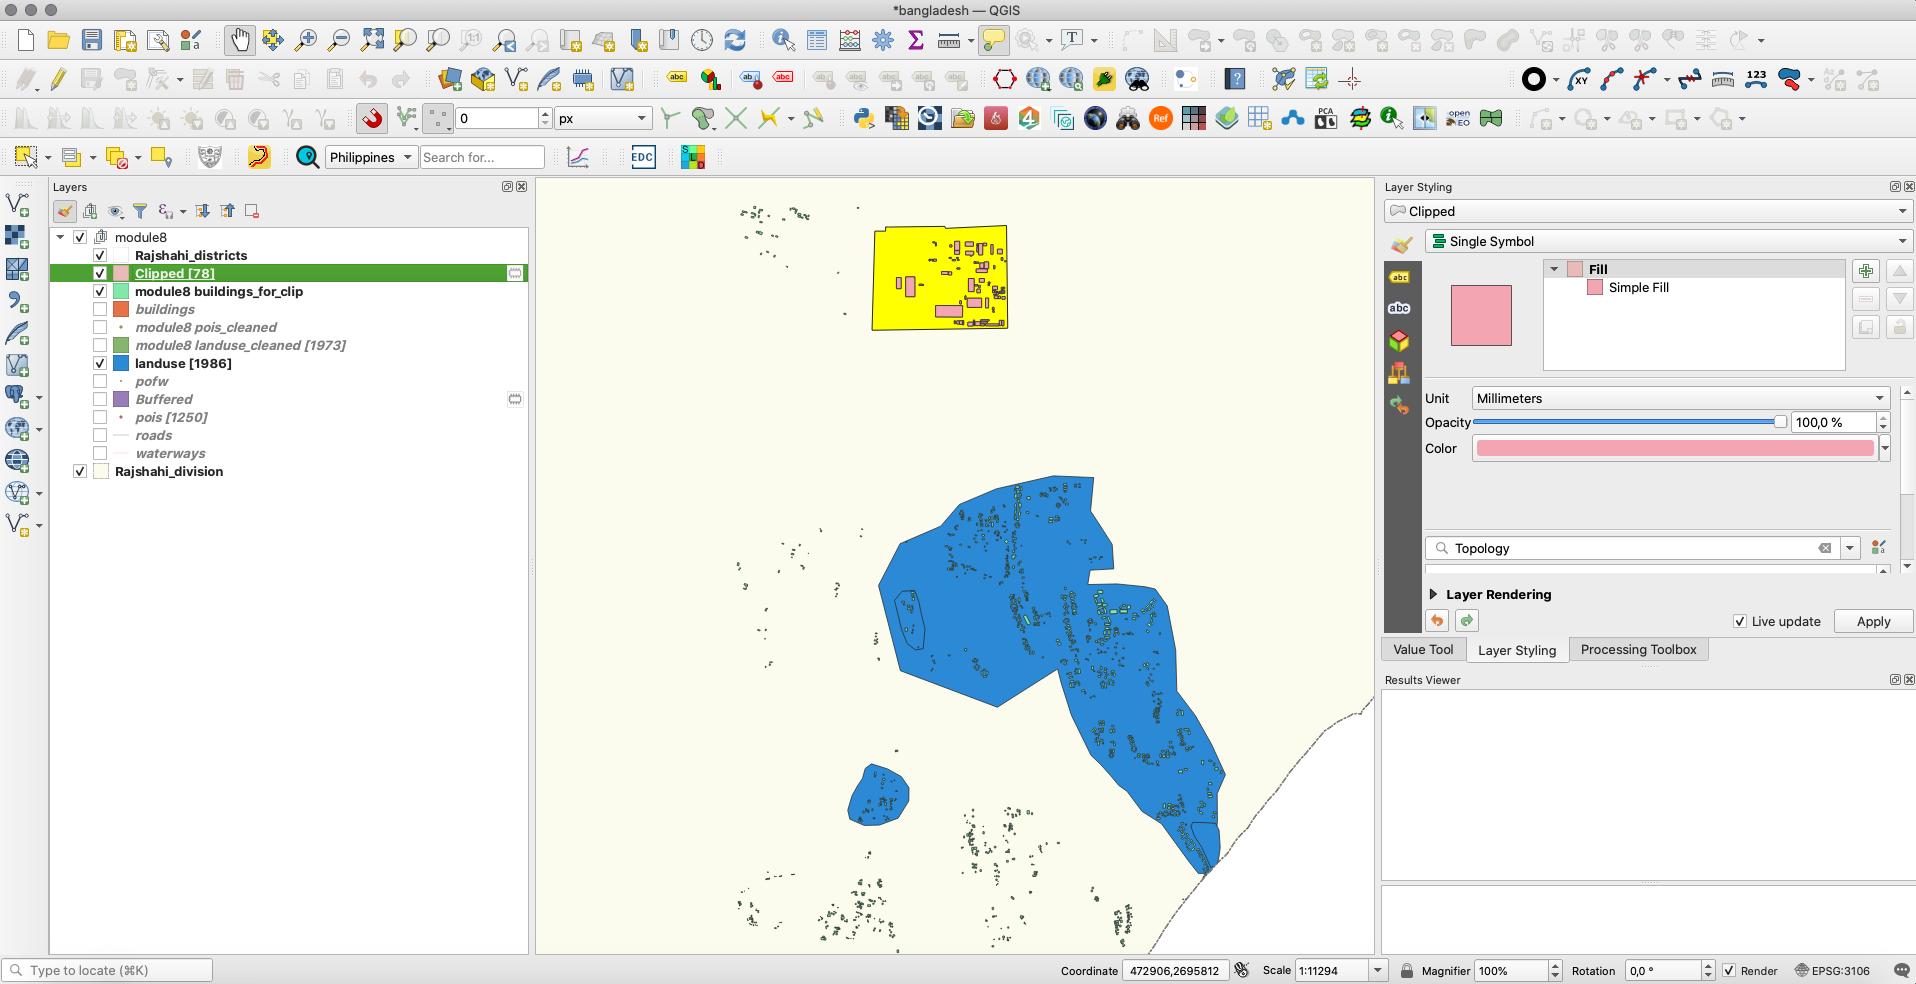The height and width of the screenshot is (984, 1916).
Task: Show the roads layer
Action: pyautogui.click(x=100, y=435)
